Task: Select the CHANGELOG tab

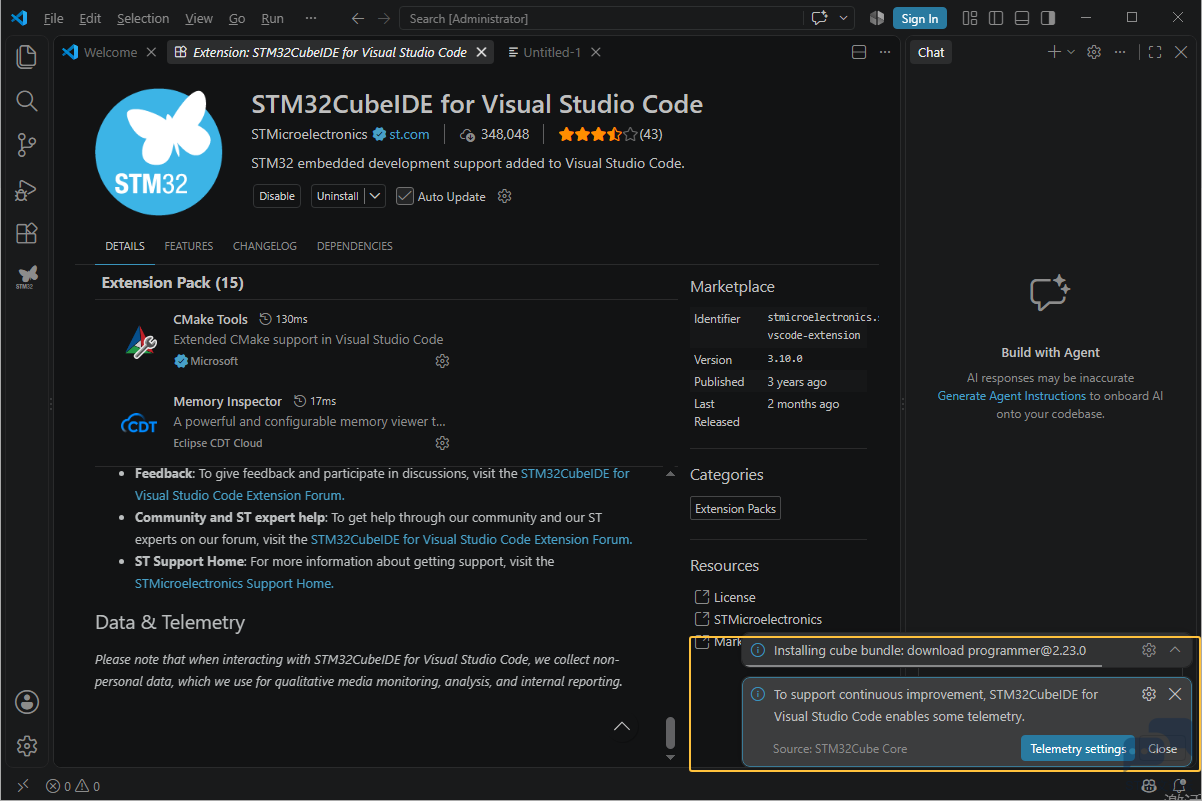Action: coord(265,246)
